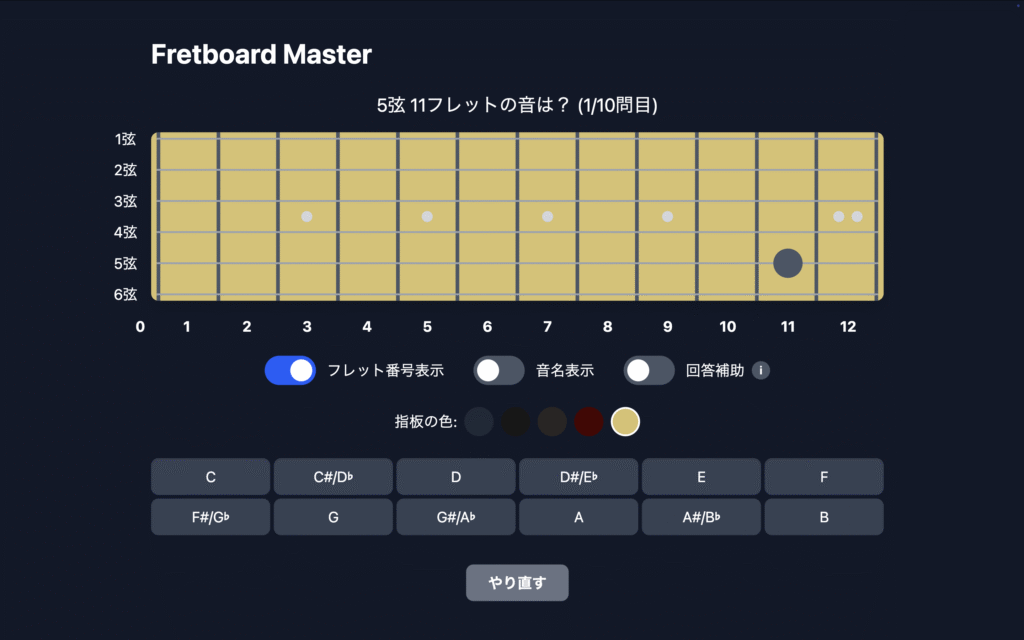This screenshot has height=640, width=1024.
Task: Toggle the フレット番号表示 switch off
Action: (x=290, y=370)
